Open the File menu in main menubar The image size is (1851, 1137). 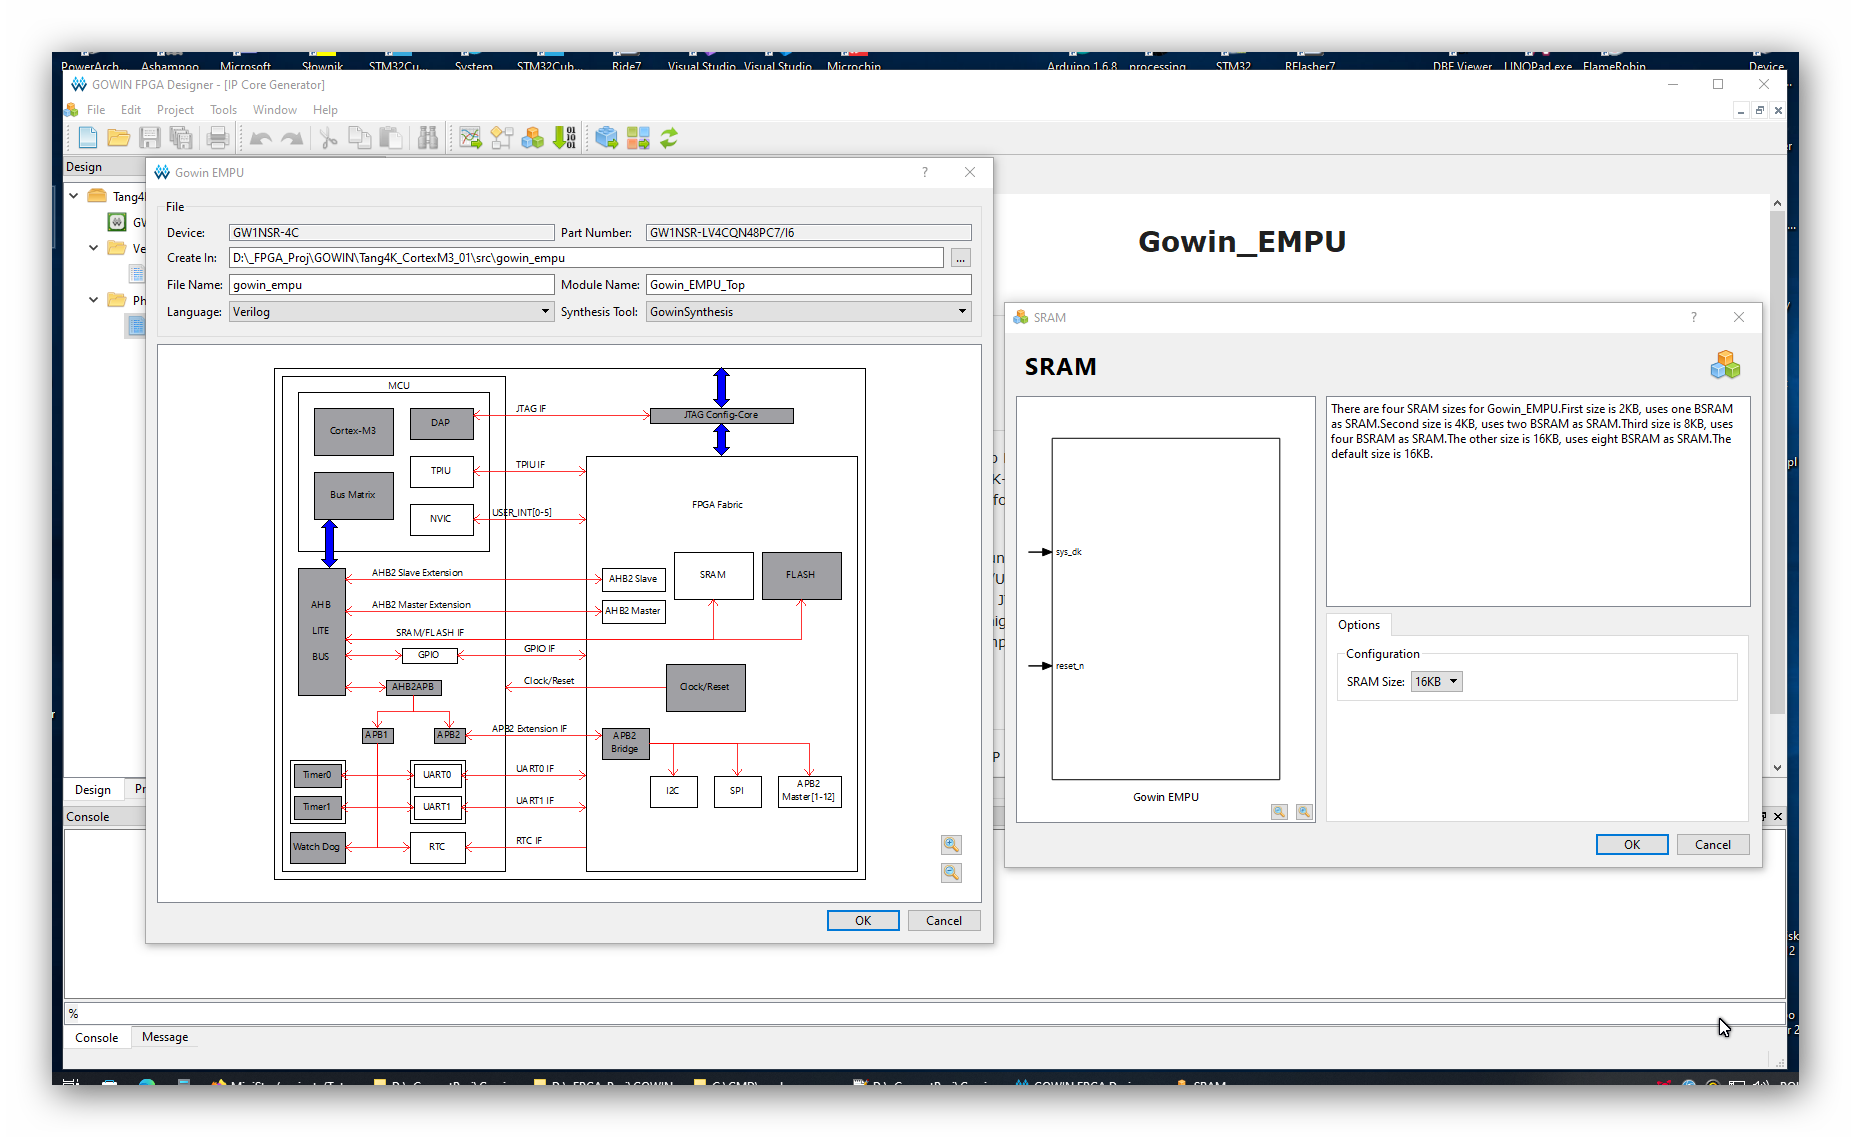point(96,110)
